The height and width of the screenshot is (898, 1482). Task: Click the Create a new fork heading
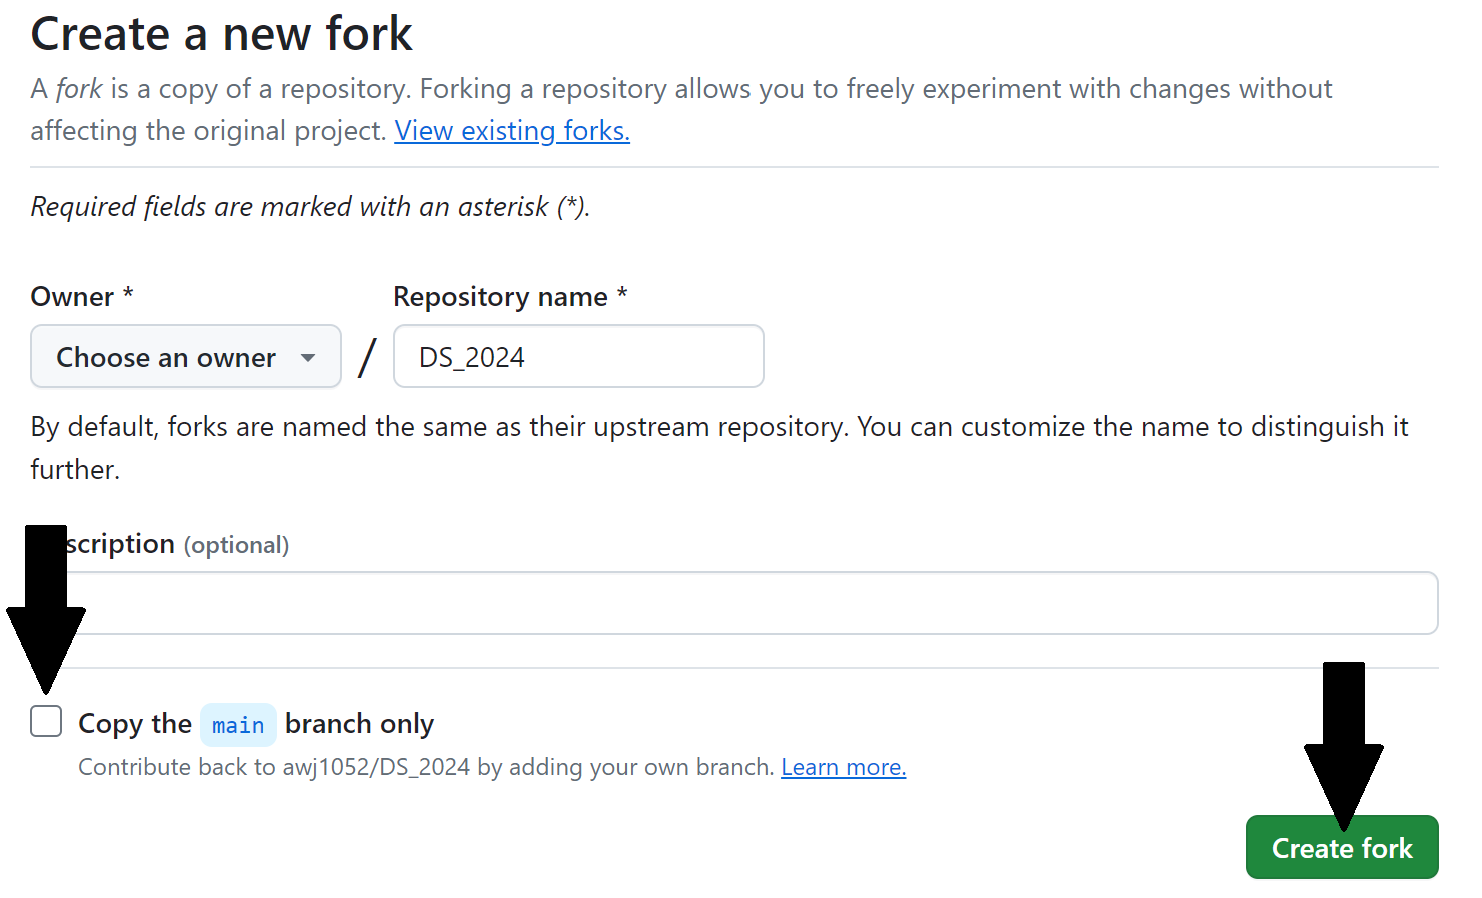click(221, 34)
